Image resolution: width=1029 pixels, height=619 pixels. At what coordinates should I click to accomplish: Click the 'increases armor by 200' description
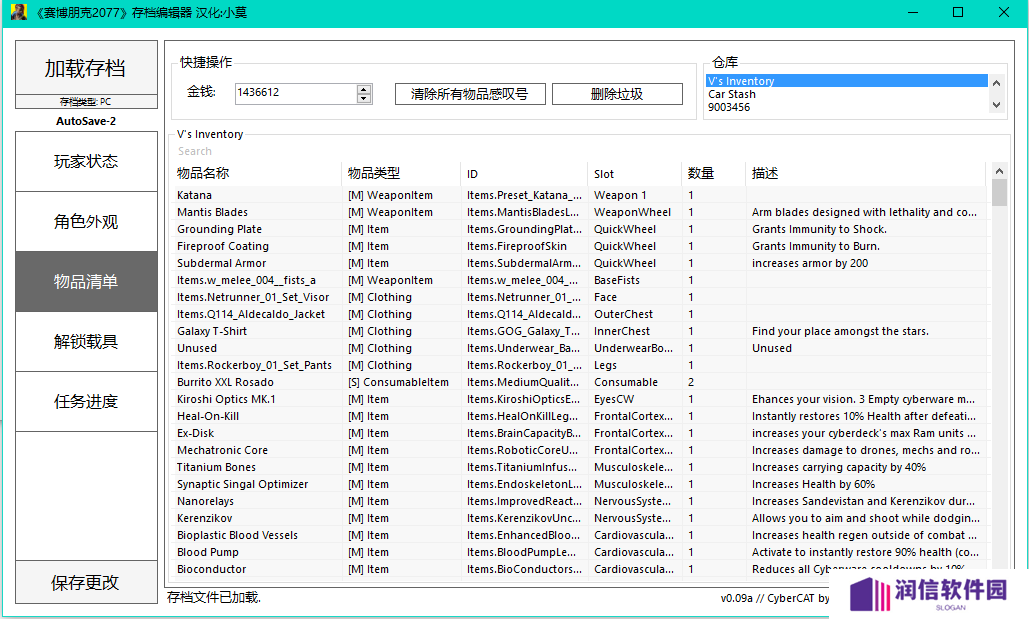[810, 263]
